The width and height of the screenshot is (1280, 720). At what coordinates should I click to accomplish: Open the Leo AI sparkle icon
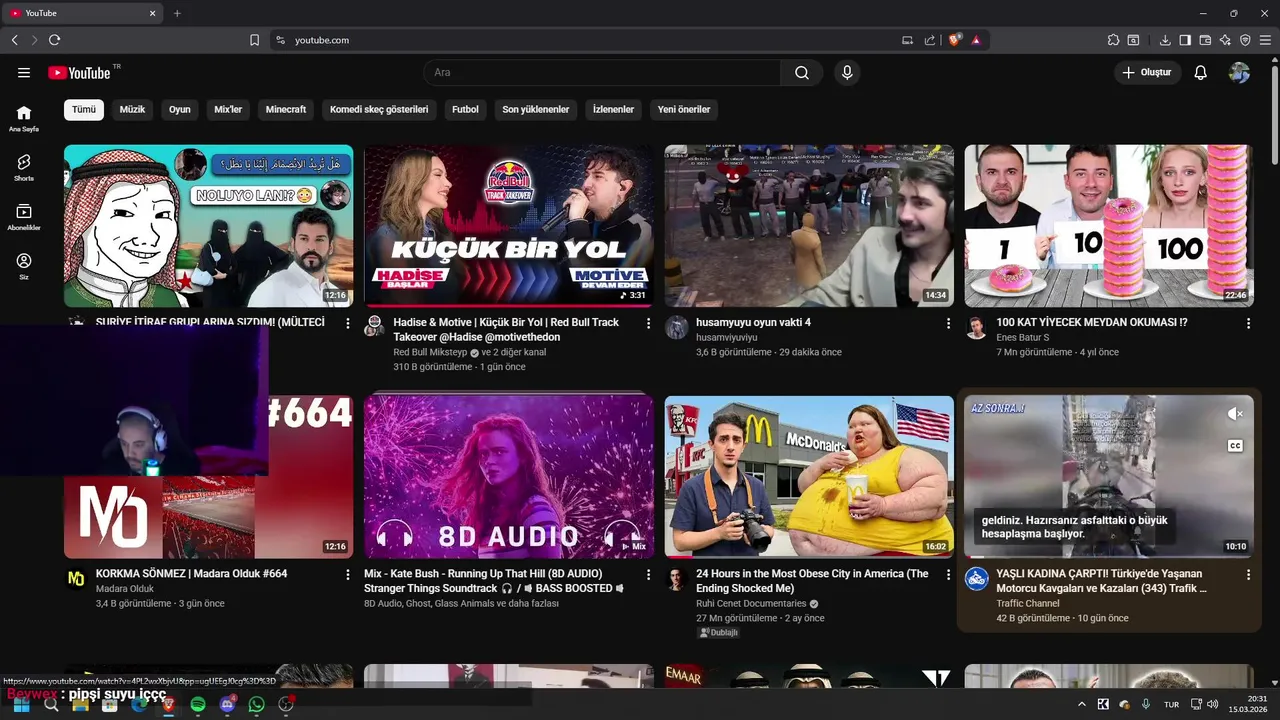click(1225, 40)
